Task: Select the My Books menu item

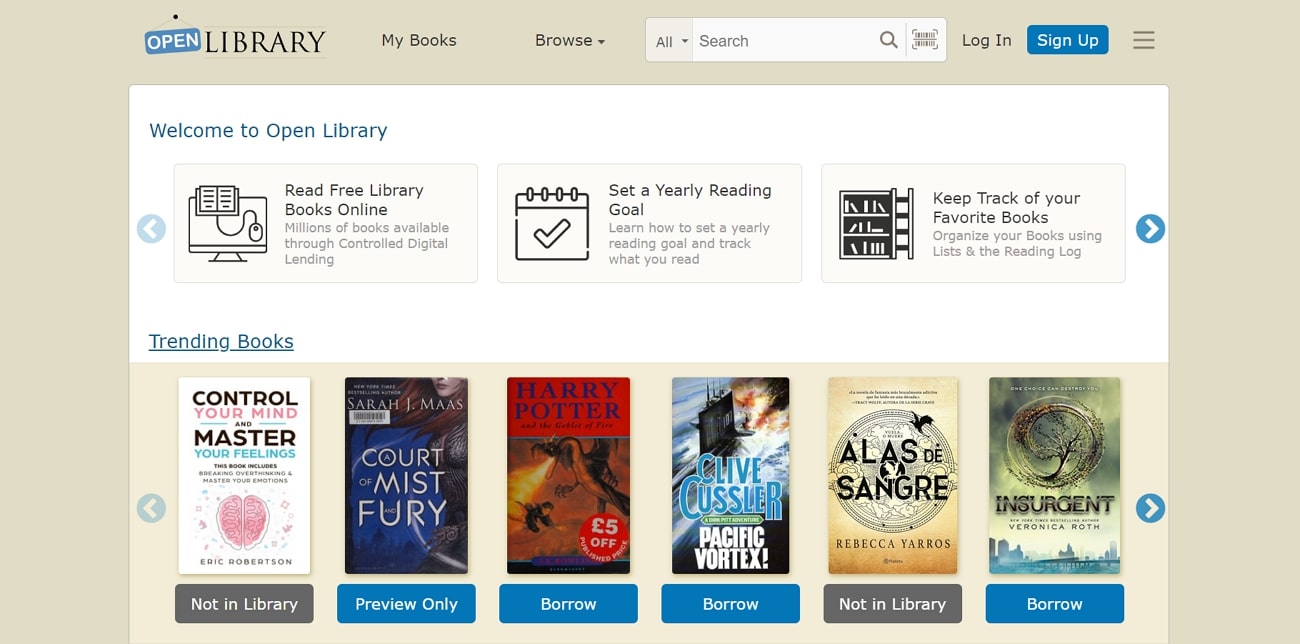Action: [x=418, y=40]
